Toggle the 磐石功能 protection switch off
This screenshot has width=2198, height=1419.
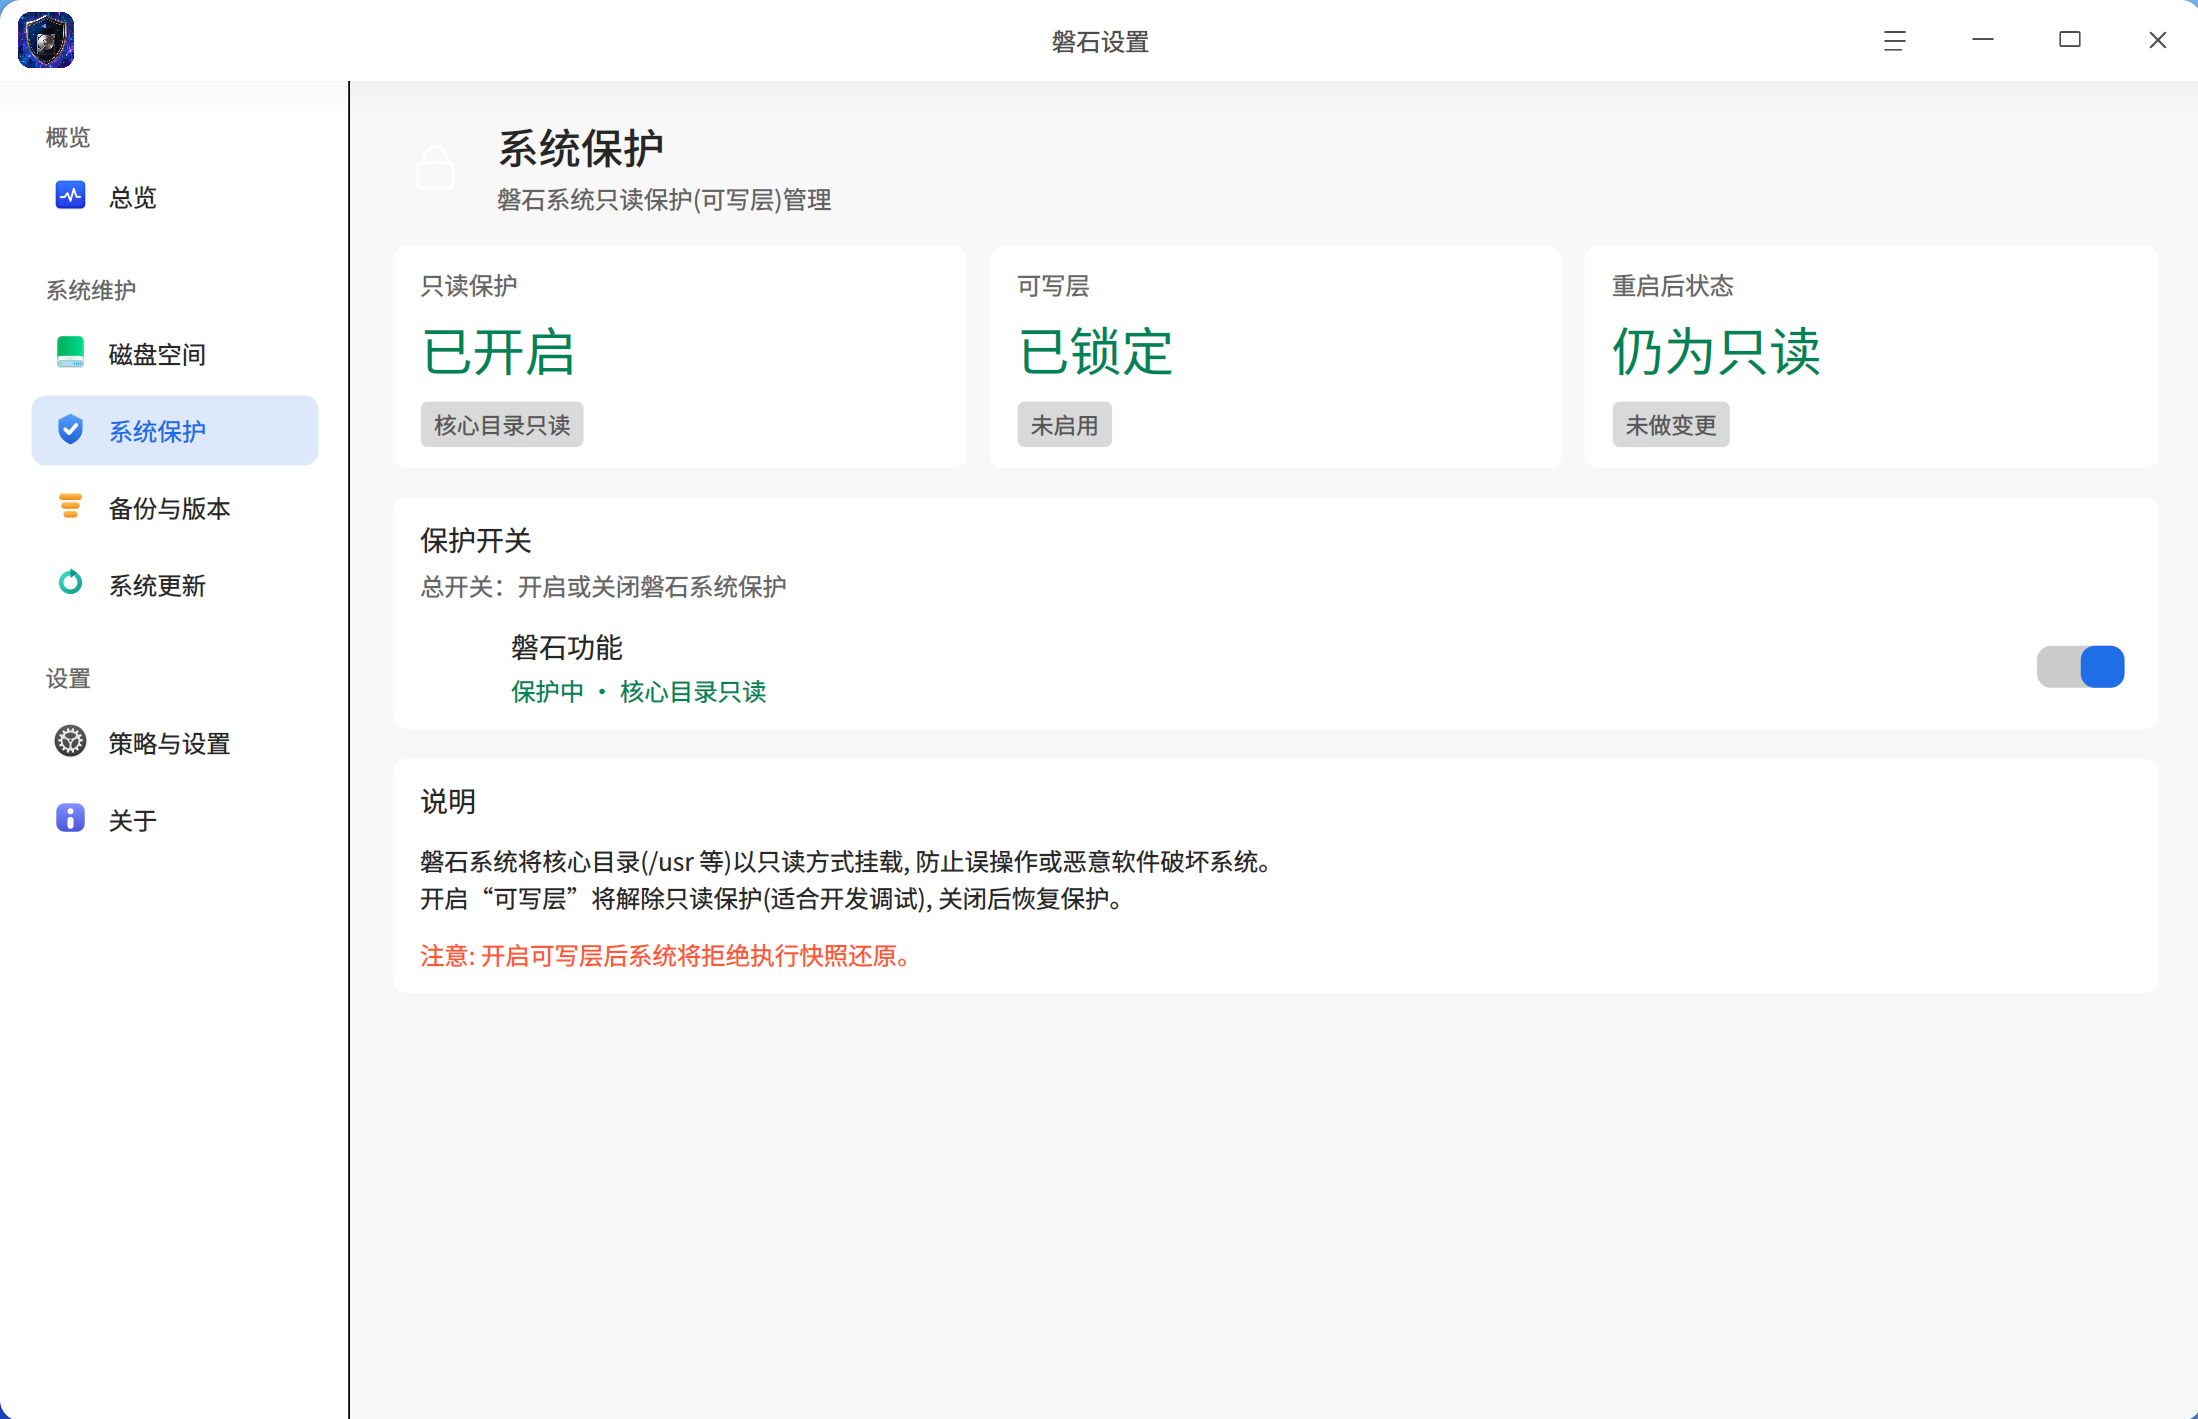tap(2081, 667)
